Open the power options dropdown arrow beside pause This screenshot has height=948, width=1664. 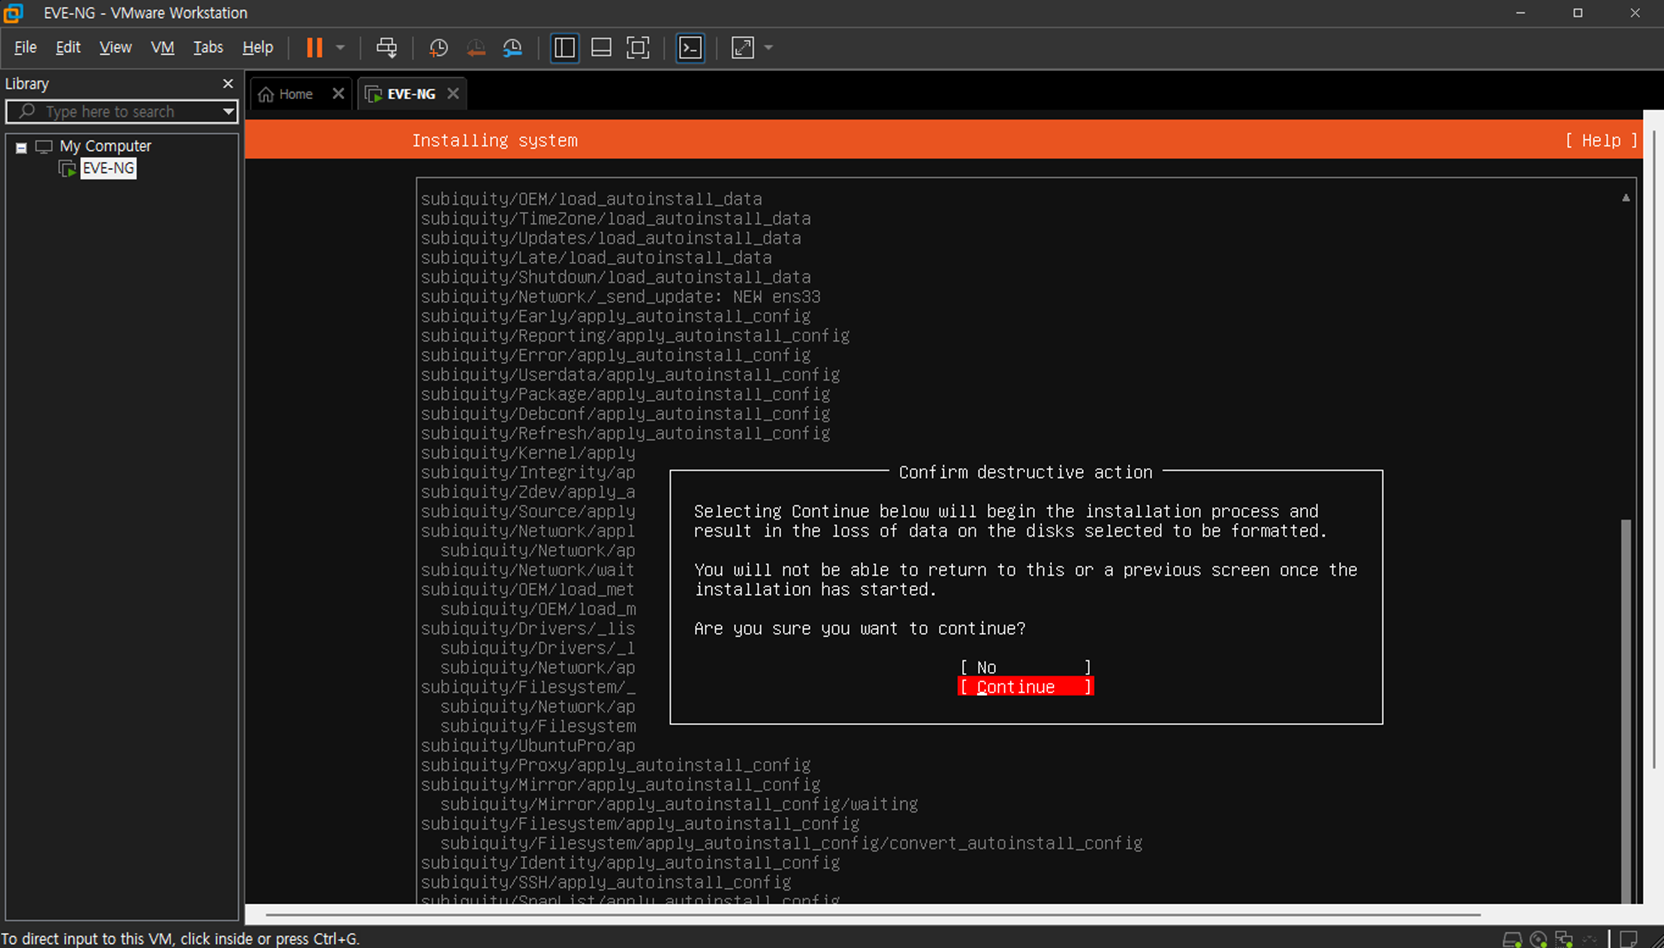pyautogui.click(x=340, y=47)
